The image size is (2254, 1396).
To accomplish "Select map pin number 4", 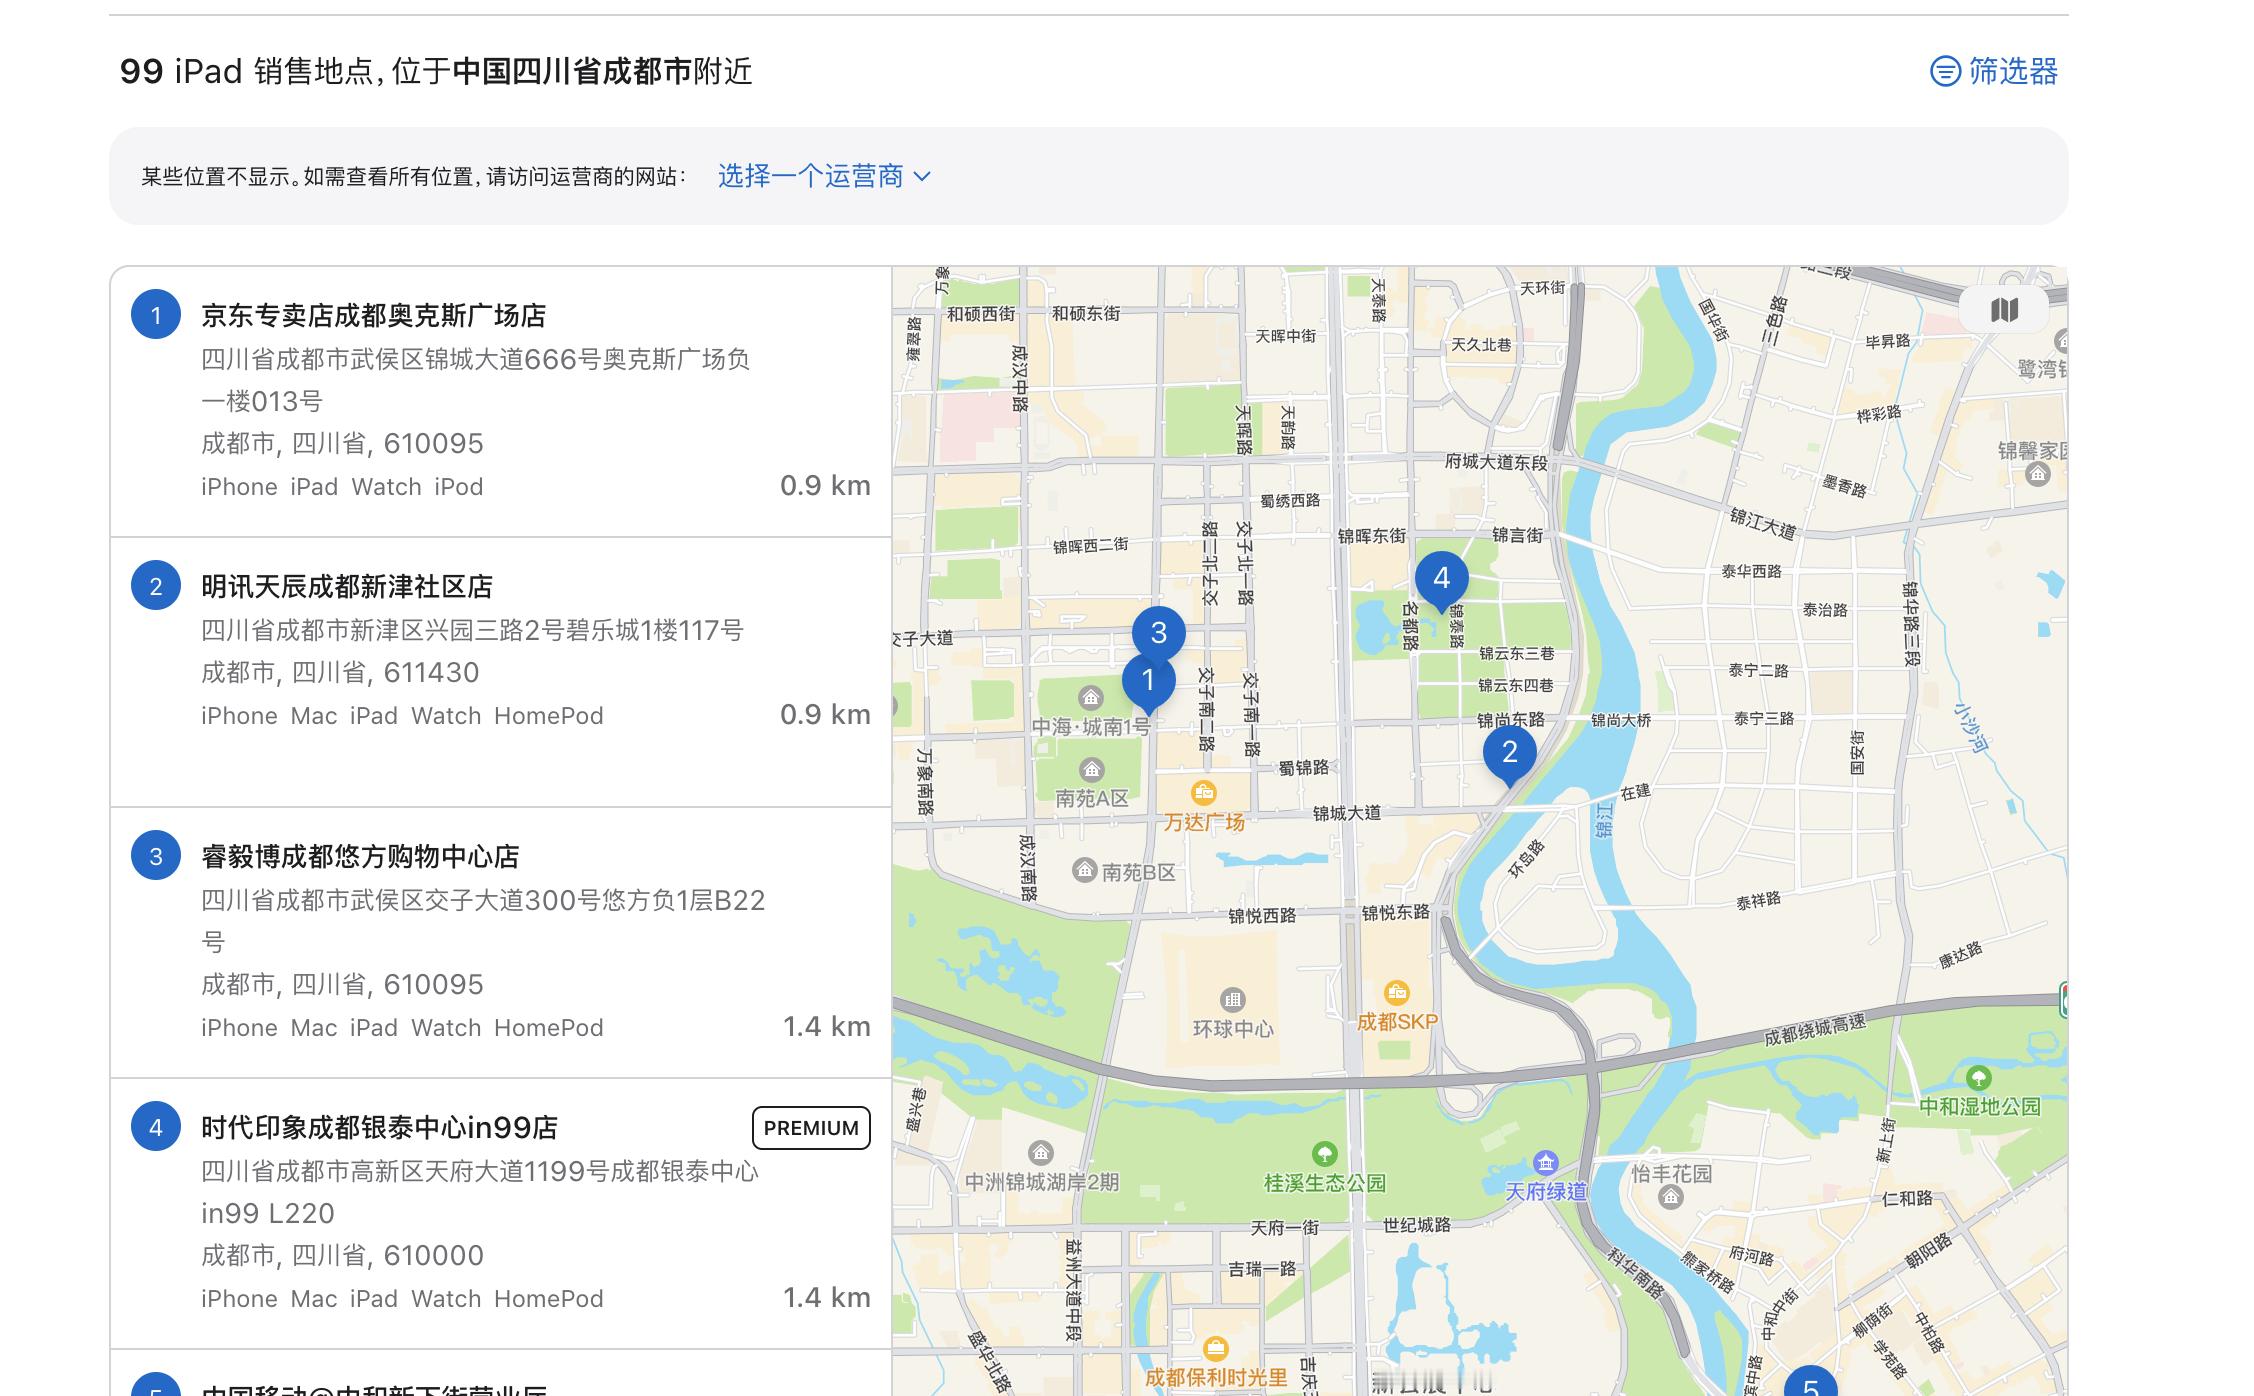I will (1441, 581).
